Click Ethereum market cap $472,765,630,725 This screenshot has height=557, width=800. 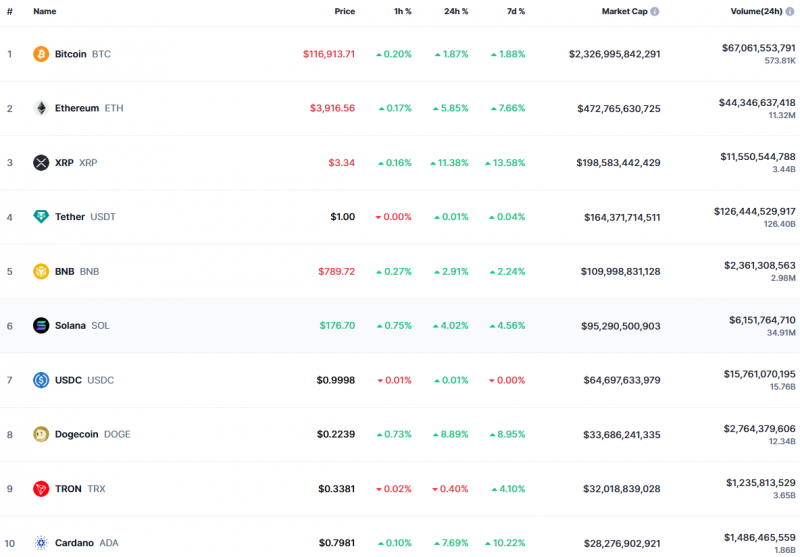point(619,109)
